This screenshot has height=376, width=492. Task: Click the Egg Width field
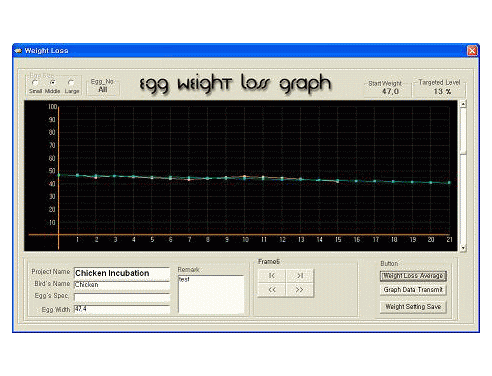(122, 309)
